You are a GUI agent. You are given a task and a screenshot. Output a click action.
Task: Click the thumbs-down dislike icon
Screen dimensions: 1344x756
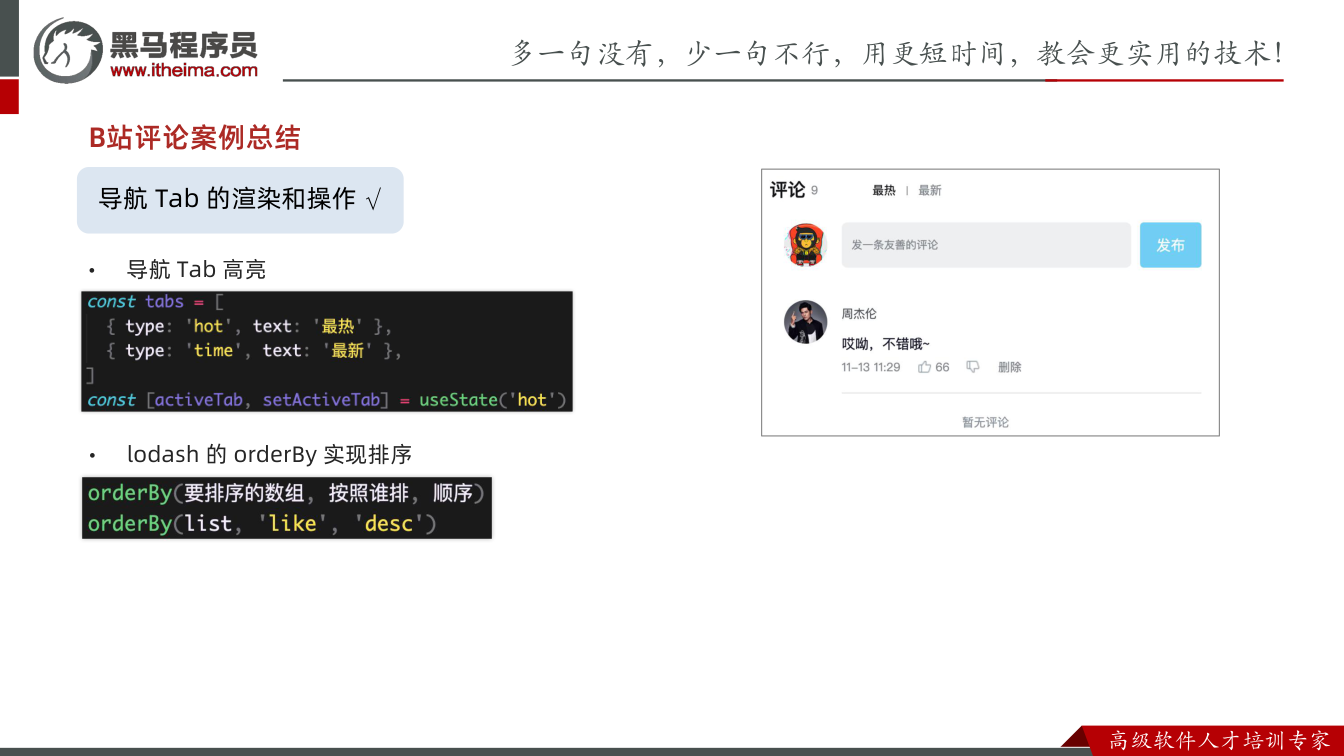click(973, 367)
